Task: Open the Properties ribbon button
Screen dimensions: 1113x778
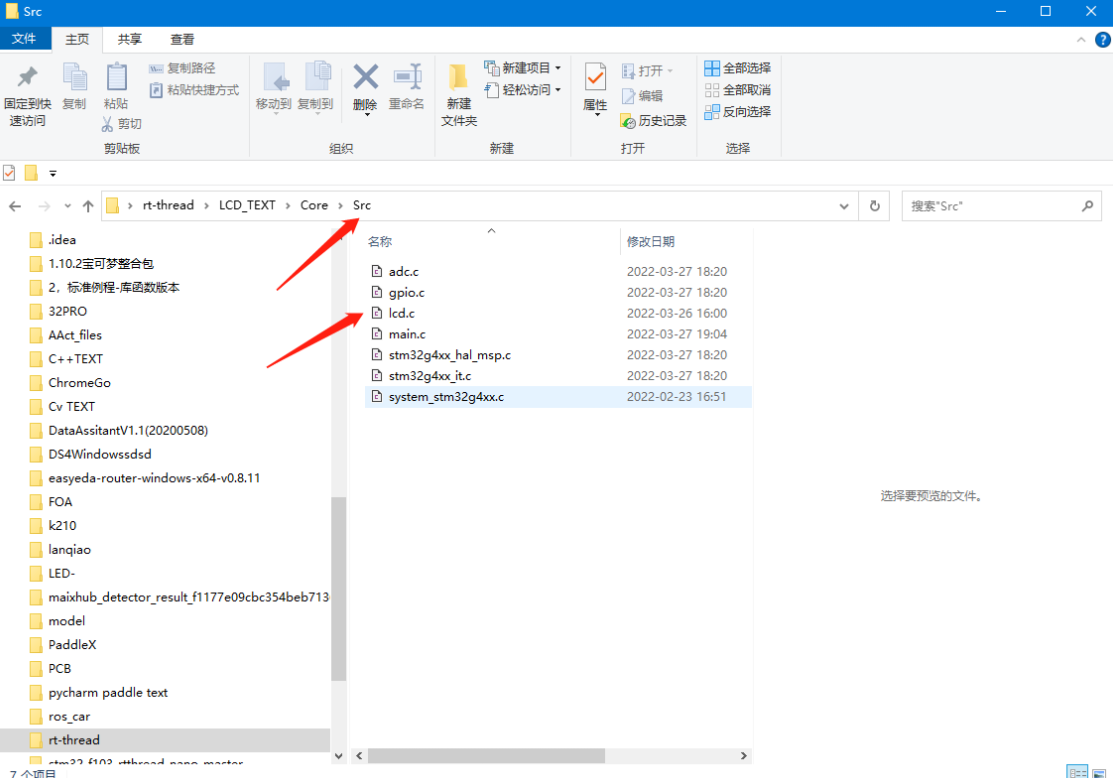Action: click(x=595, y=88)
